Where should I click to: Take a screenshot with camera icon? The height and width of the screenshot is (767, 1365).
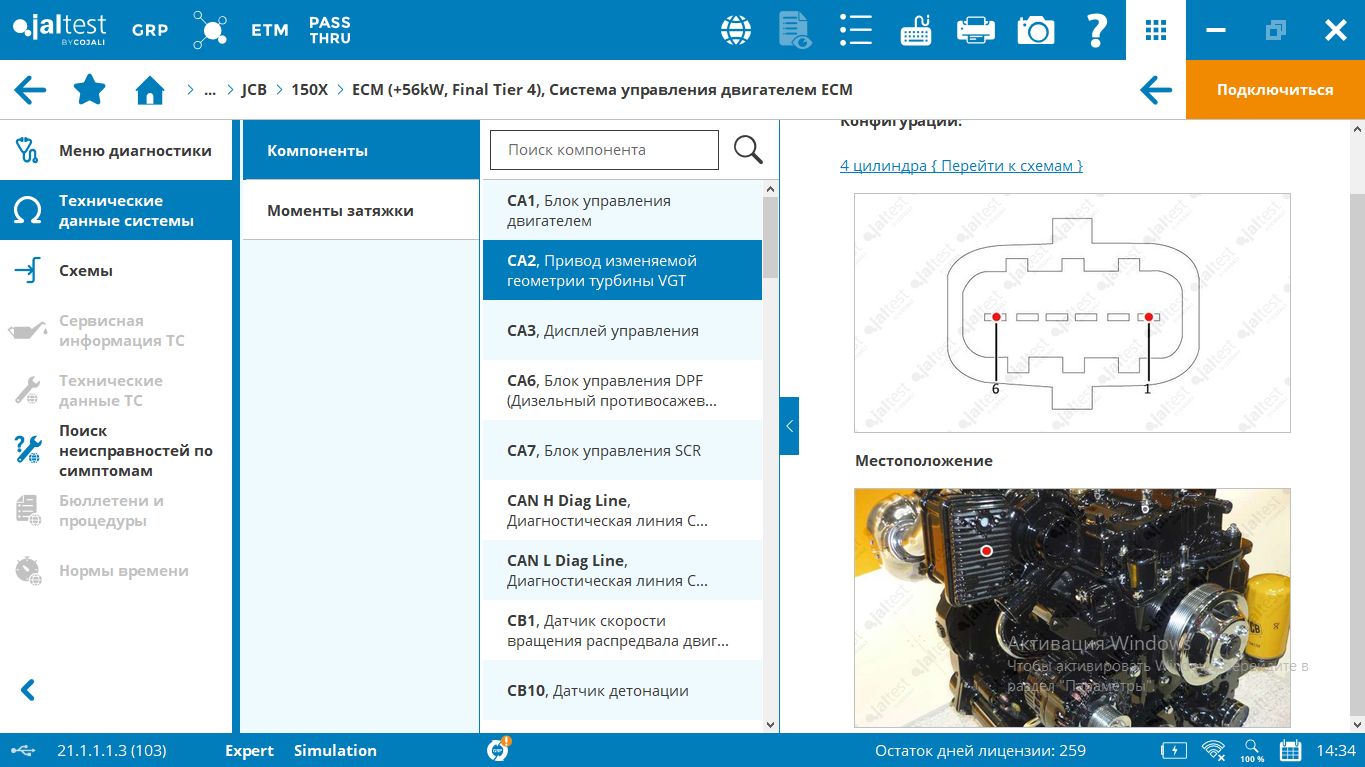[x=1036, y=30]
